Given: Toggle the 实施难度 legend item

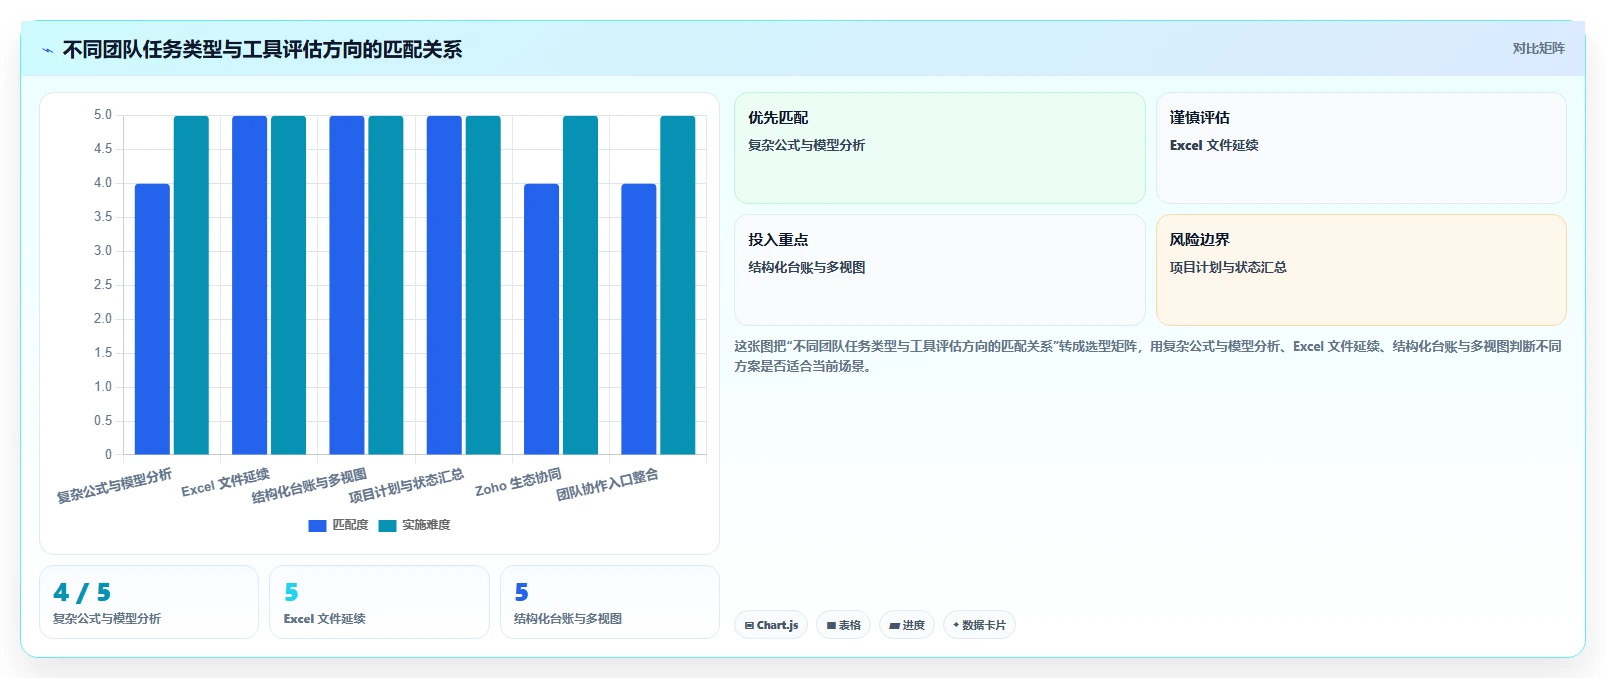Looking at the screenshot, I should pyautogui.click(x=415, y=525).
